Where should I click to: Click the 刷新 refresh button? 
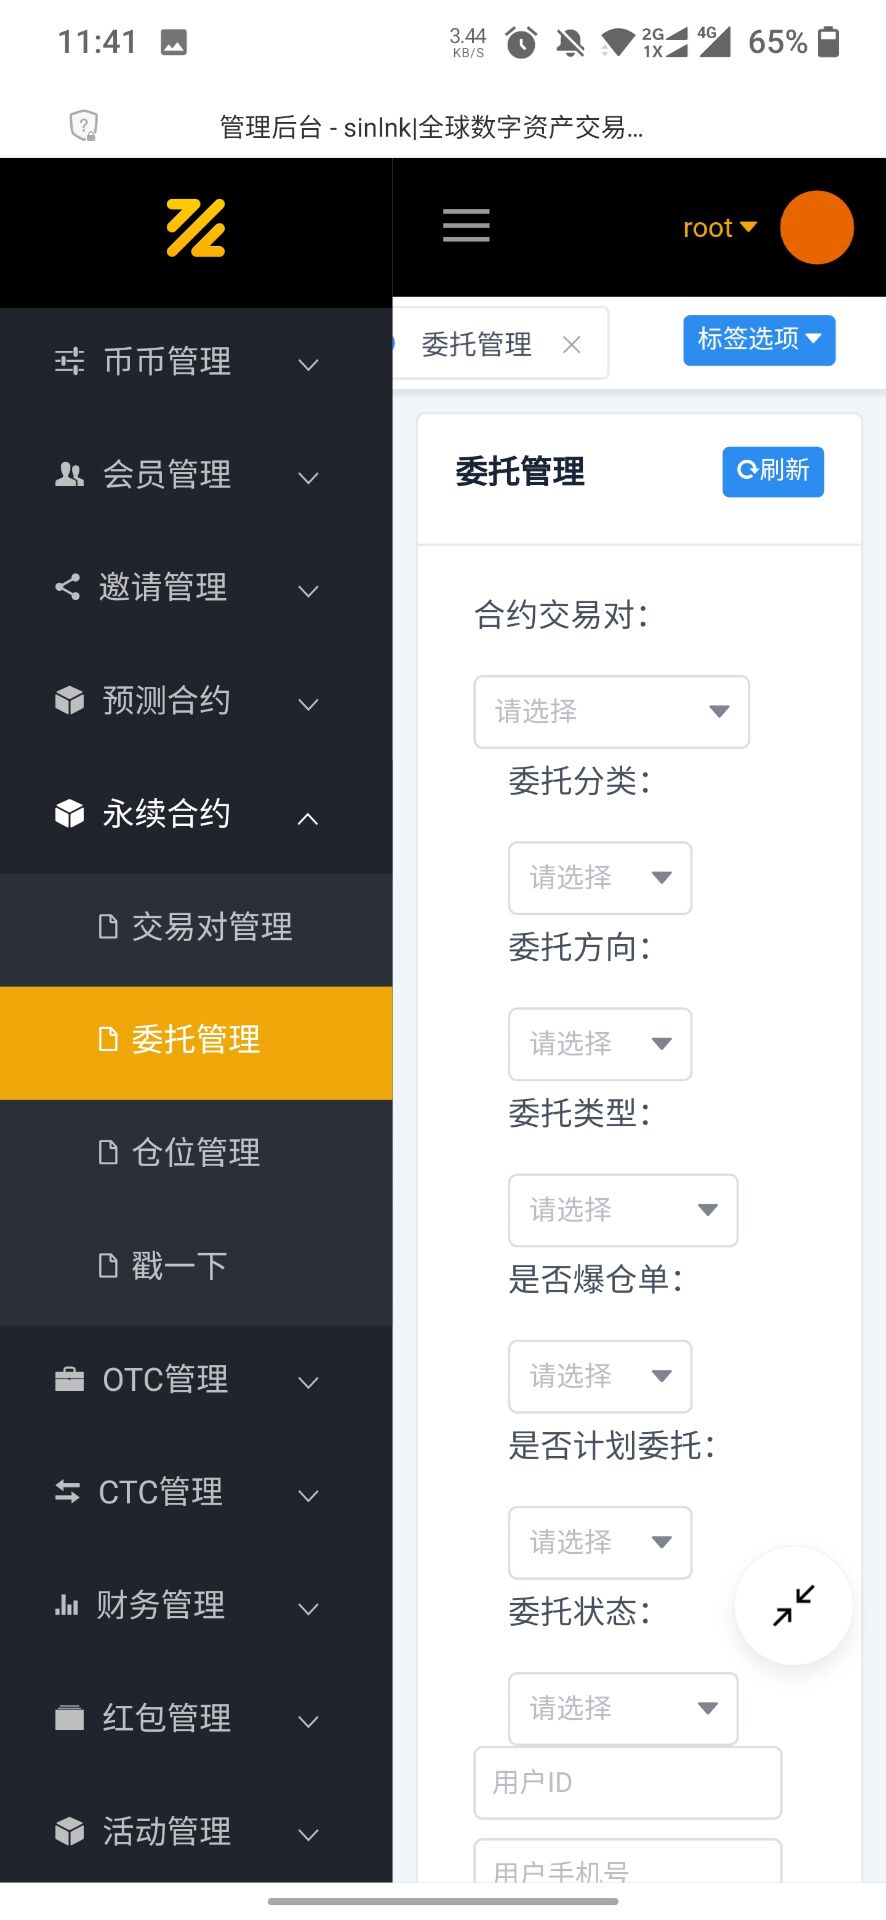[773, 471]
